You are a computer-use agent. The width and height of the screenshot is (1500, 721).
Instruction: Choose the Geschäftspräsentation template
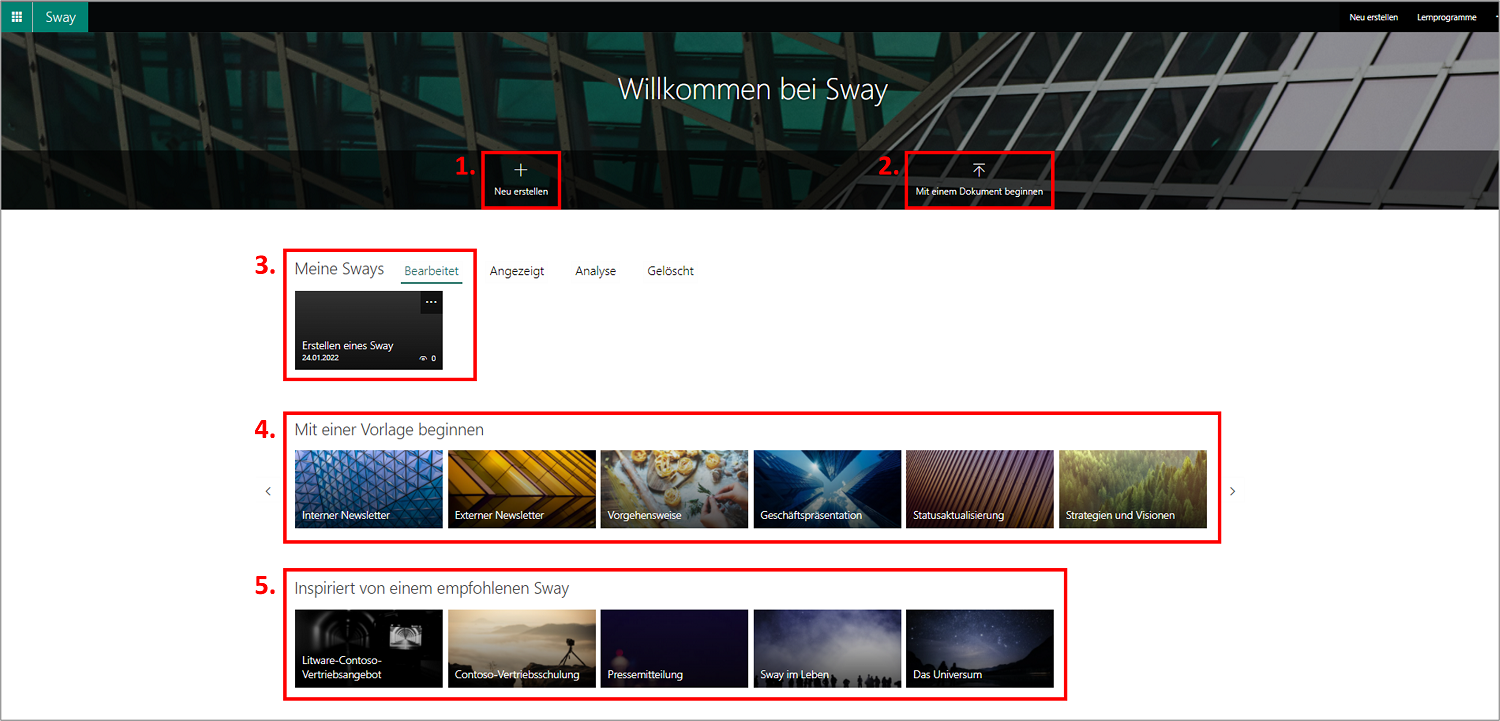pyautogui.click(x=828, y=489)
